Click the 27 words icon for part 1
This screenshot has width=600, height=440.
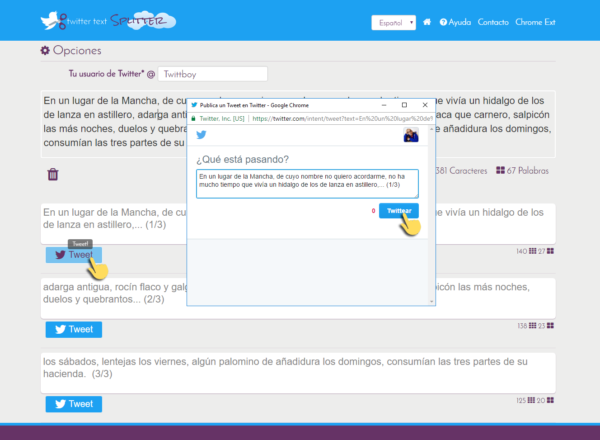pos(550,251)
